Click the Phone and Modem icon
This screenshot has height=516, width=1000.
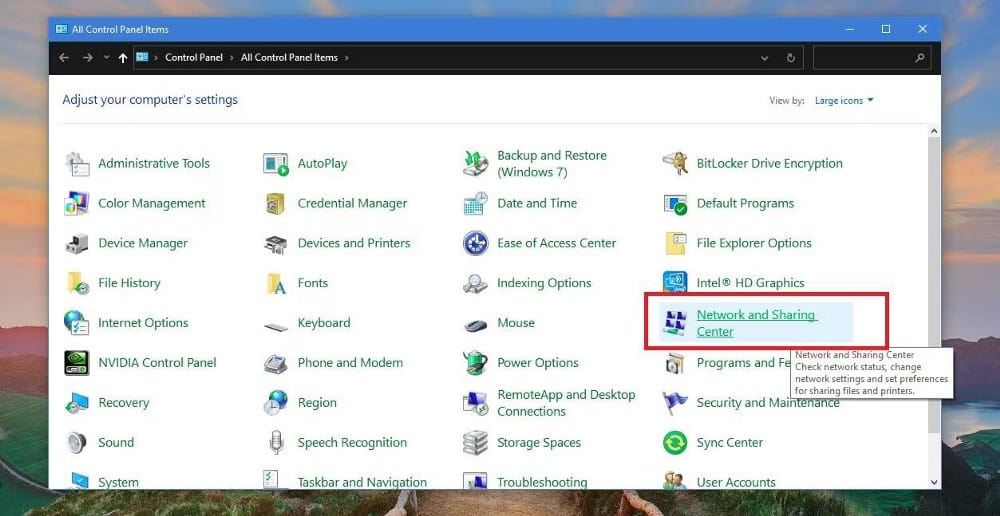click(x=276, y=364)
